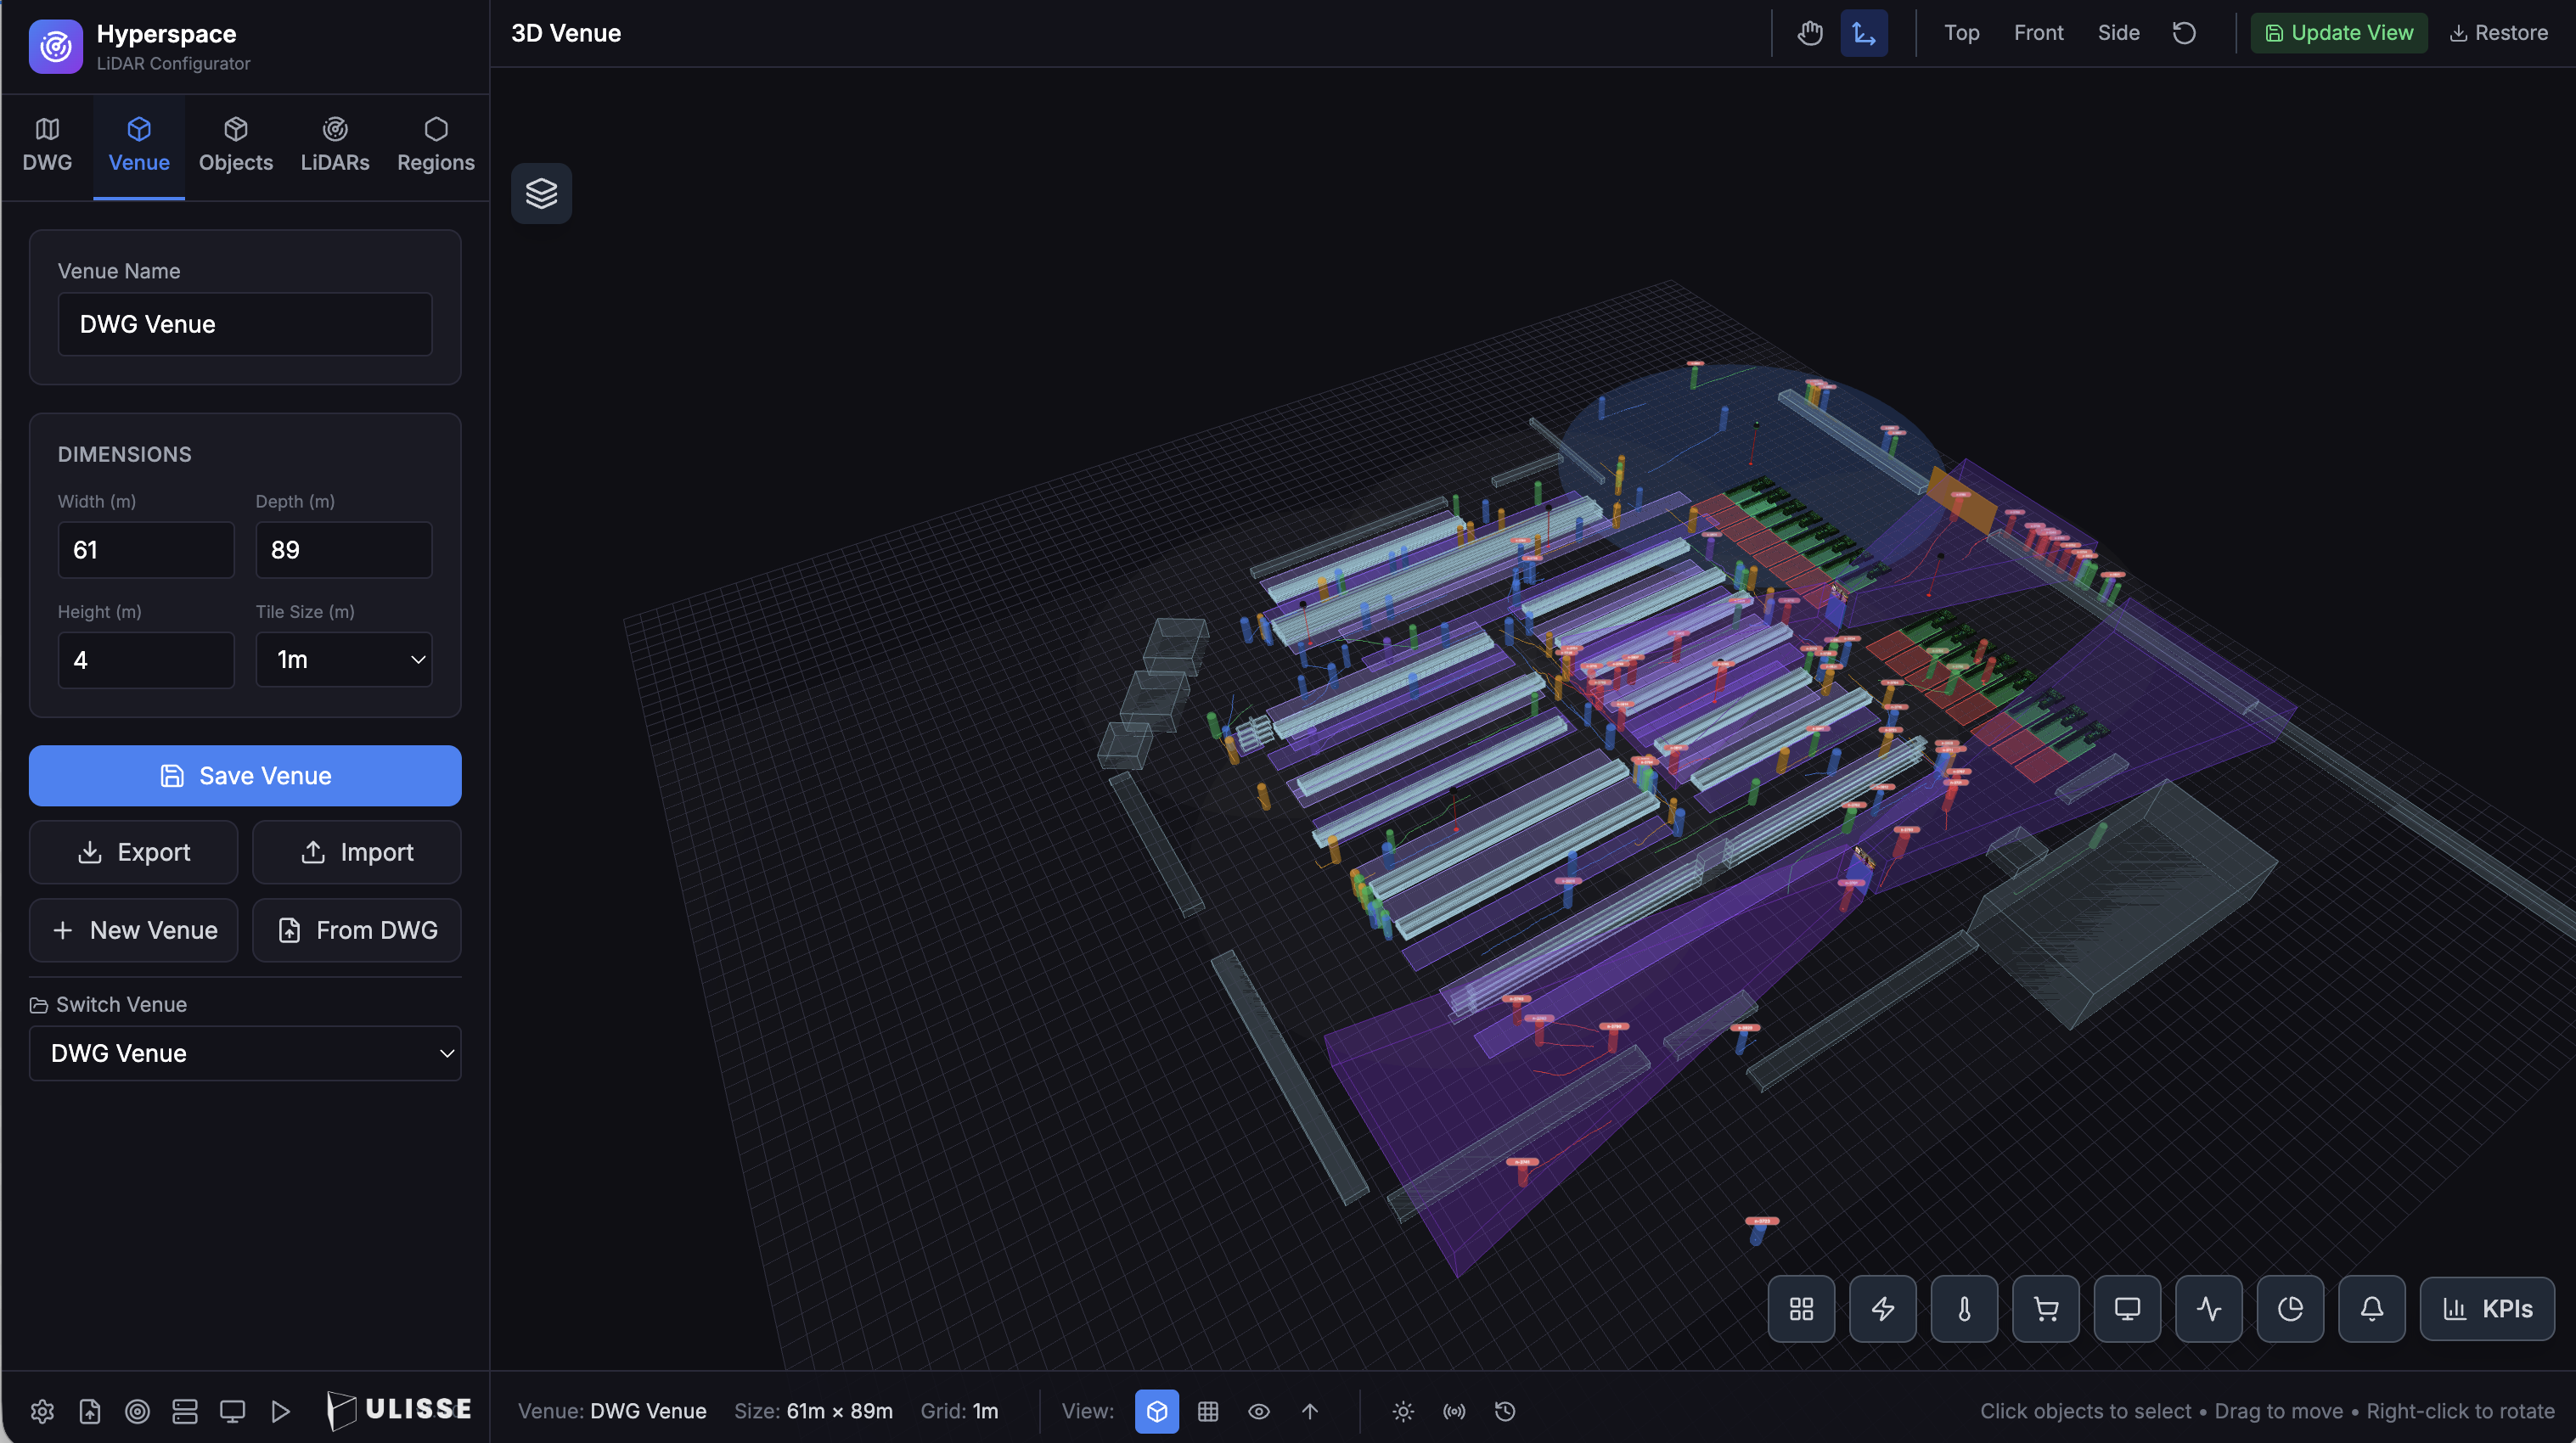
Task: Edit the Width dimension field
Action: 146,549
